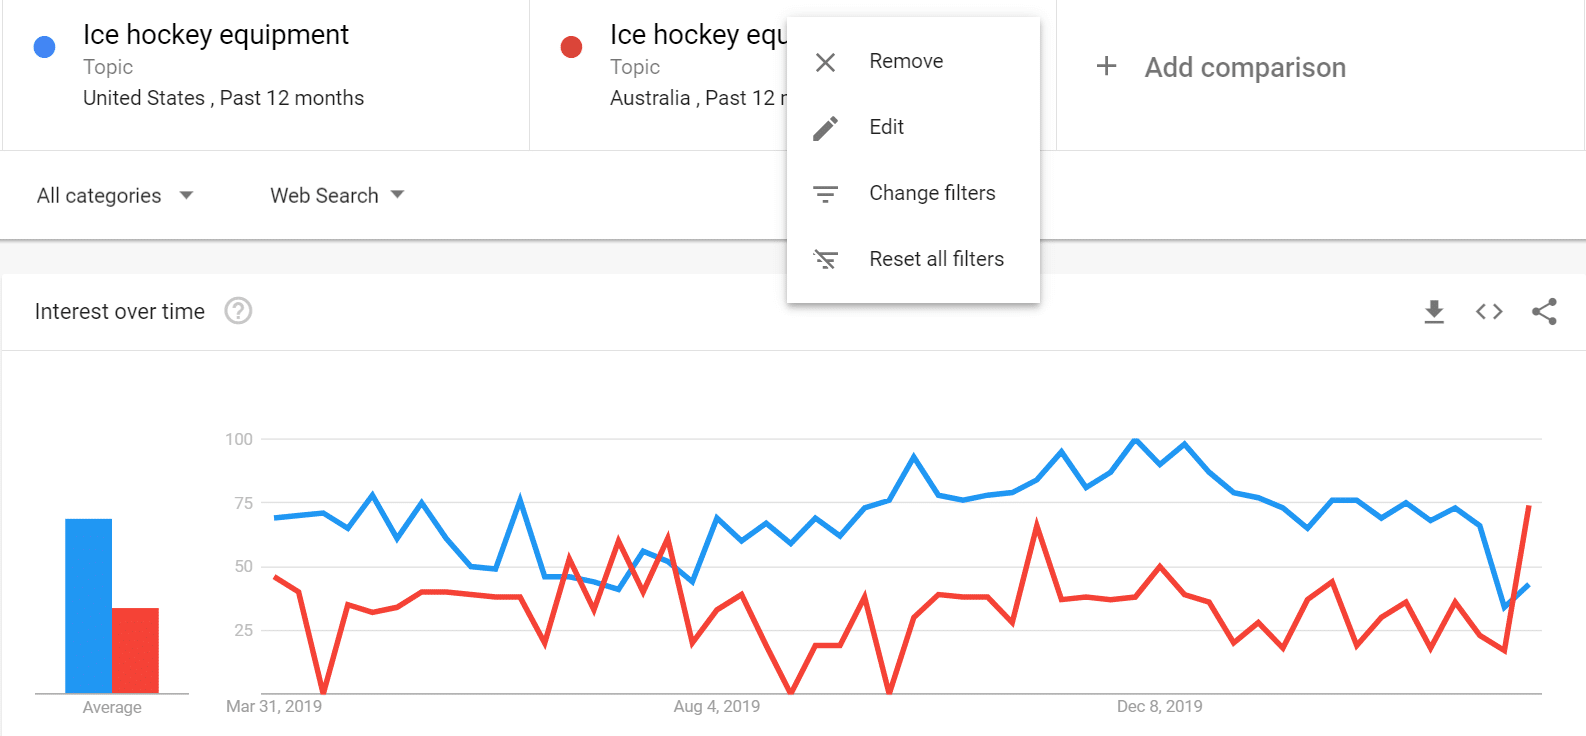Click the blue topic indicator dot
The width and height of the screenshot is (1586, 736).
click(43, 46)
